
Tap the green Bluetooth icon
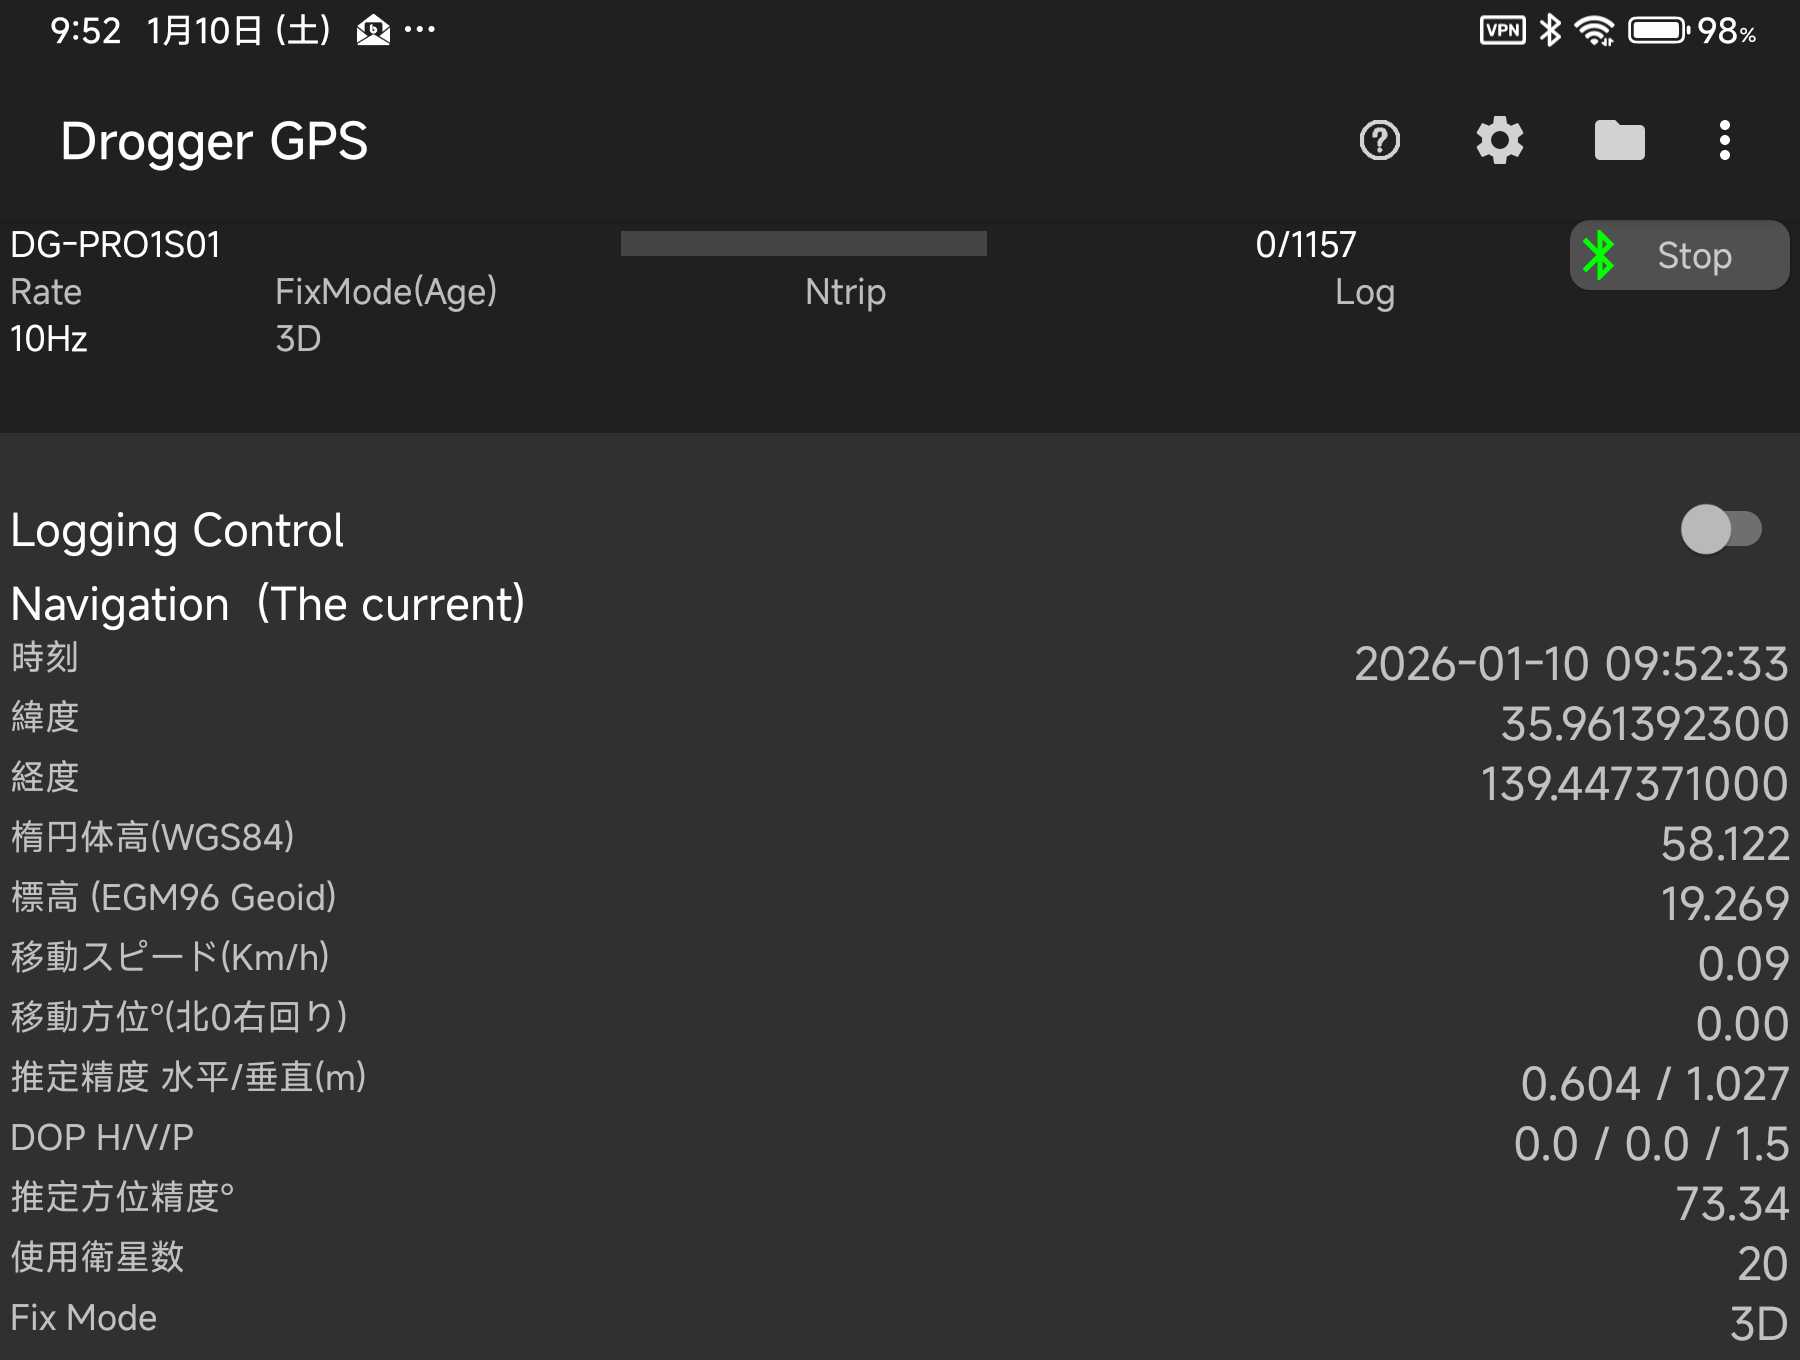(1599, 256)
